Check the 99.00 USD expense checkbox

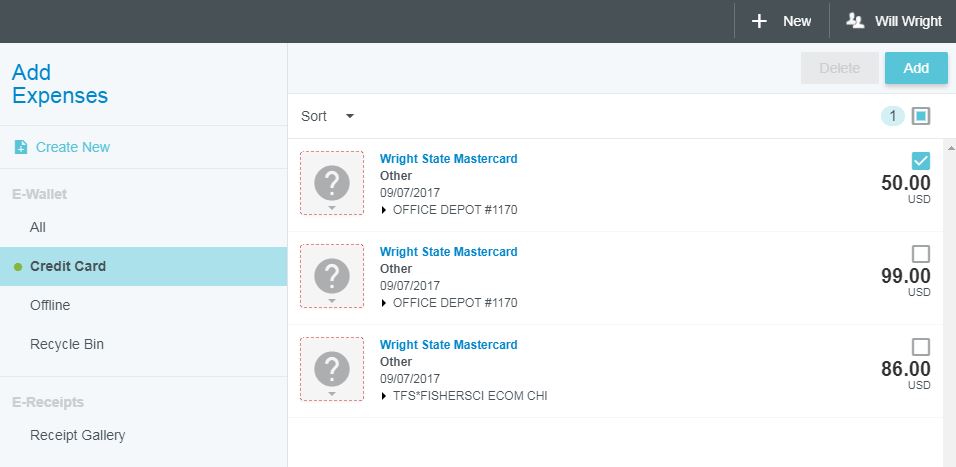click(x=921, y=253)
